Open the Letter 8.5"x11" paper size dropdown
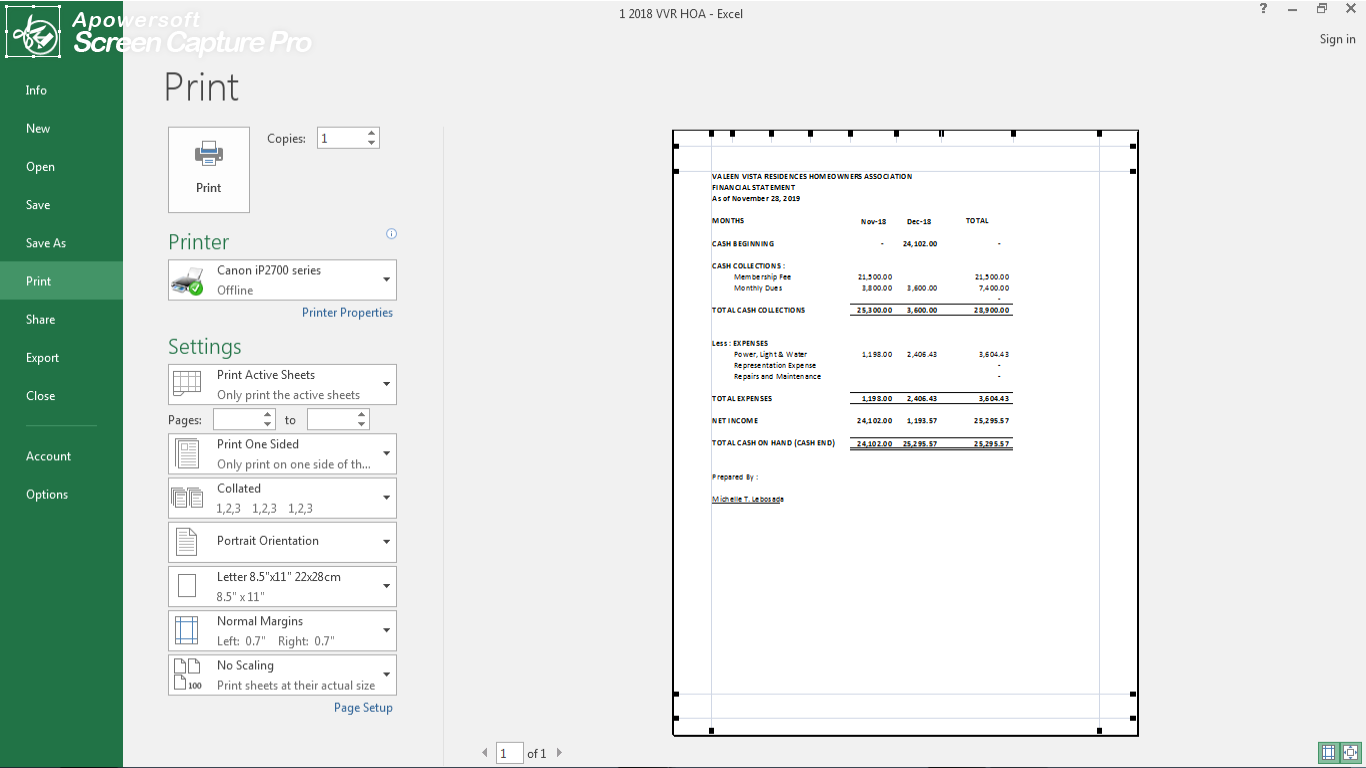The width and height of the screenshot is (1366, 768). coord(282,586)
